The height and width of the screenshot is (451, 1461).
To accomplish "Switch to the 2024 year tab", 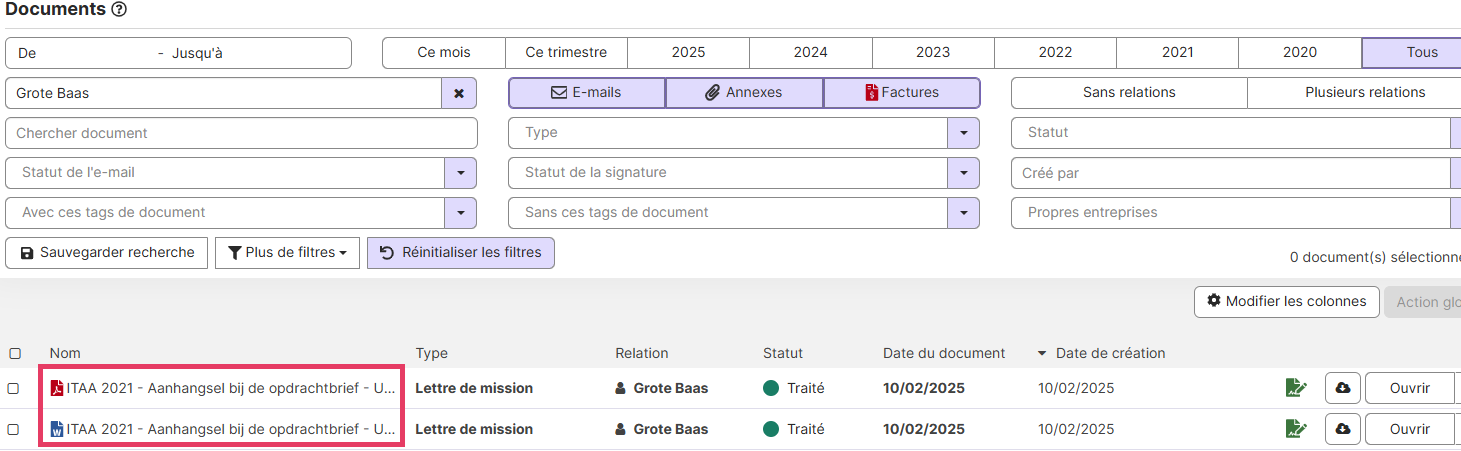I will [810, 53].
